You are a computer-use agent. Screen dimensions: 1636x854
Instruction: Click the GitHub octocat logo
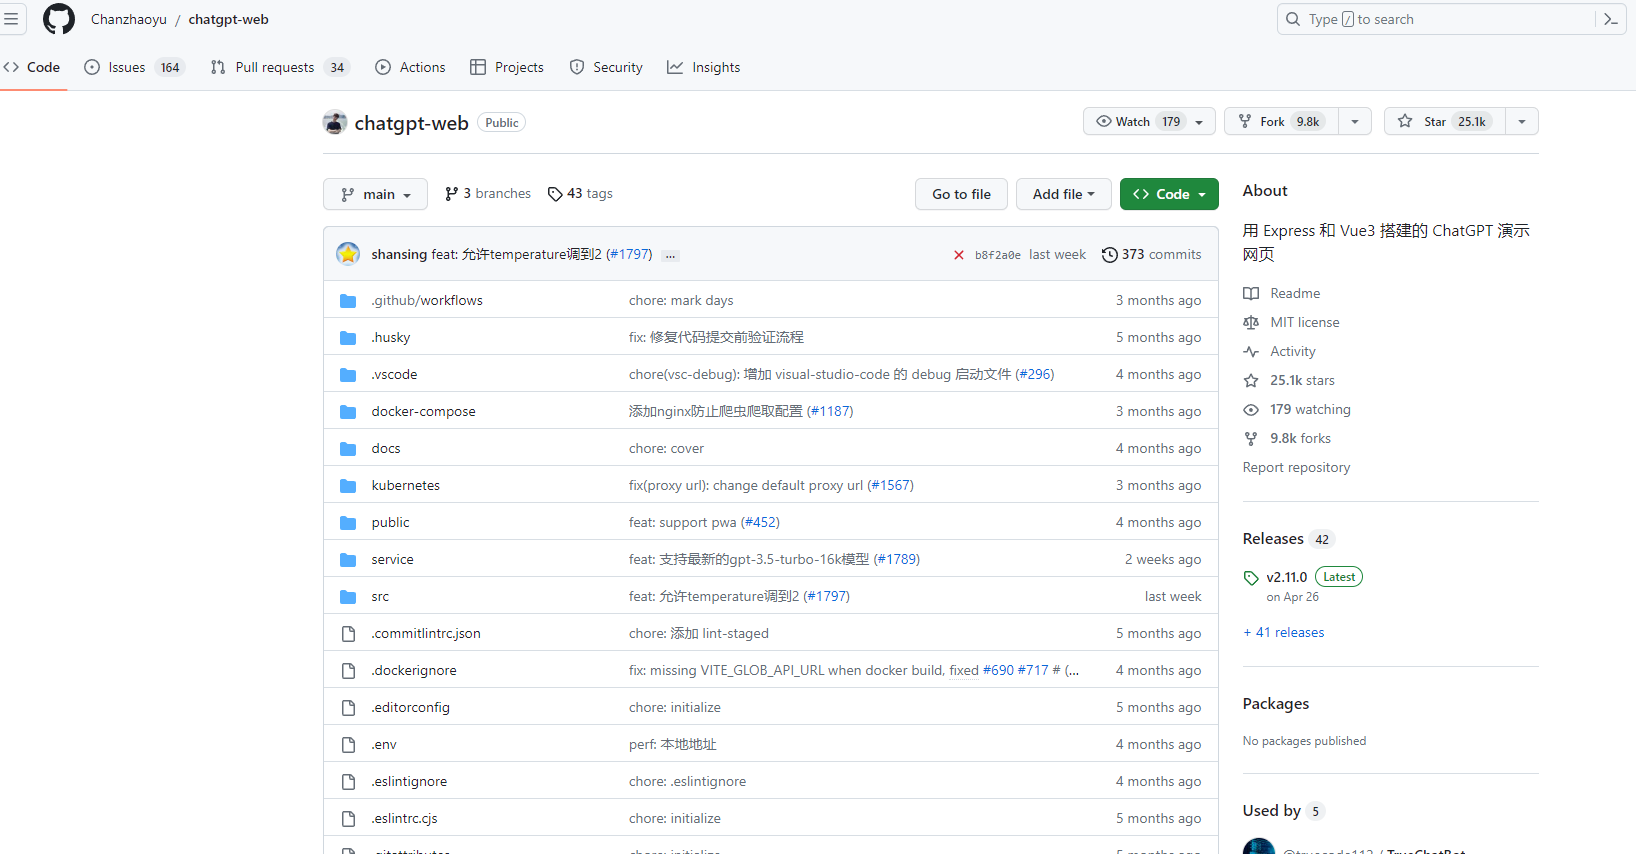59,19
